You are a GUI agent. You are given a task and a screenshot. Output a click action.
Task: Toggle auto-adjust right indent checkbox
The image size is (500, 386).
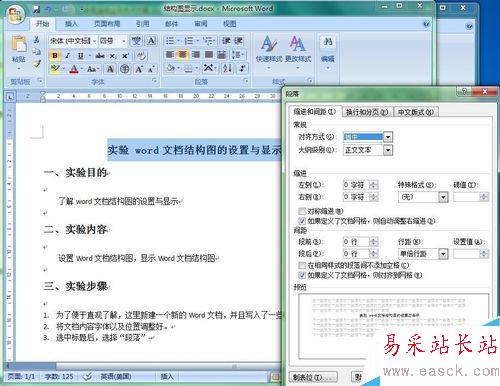302,221
